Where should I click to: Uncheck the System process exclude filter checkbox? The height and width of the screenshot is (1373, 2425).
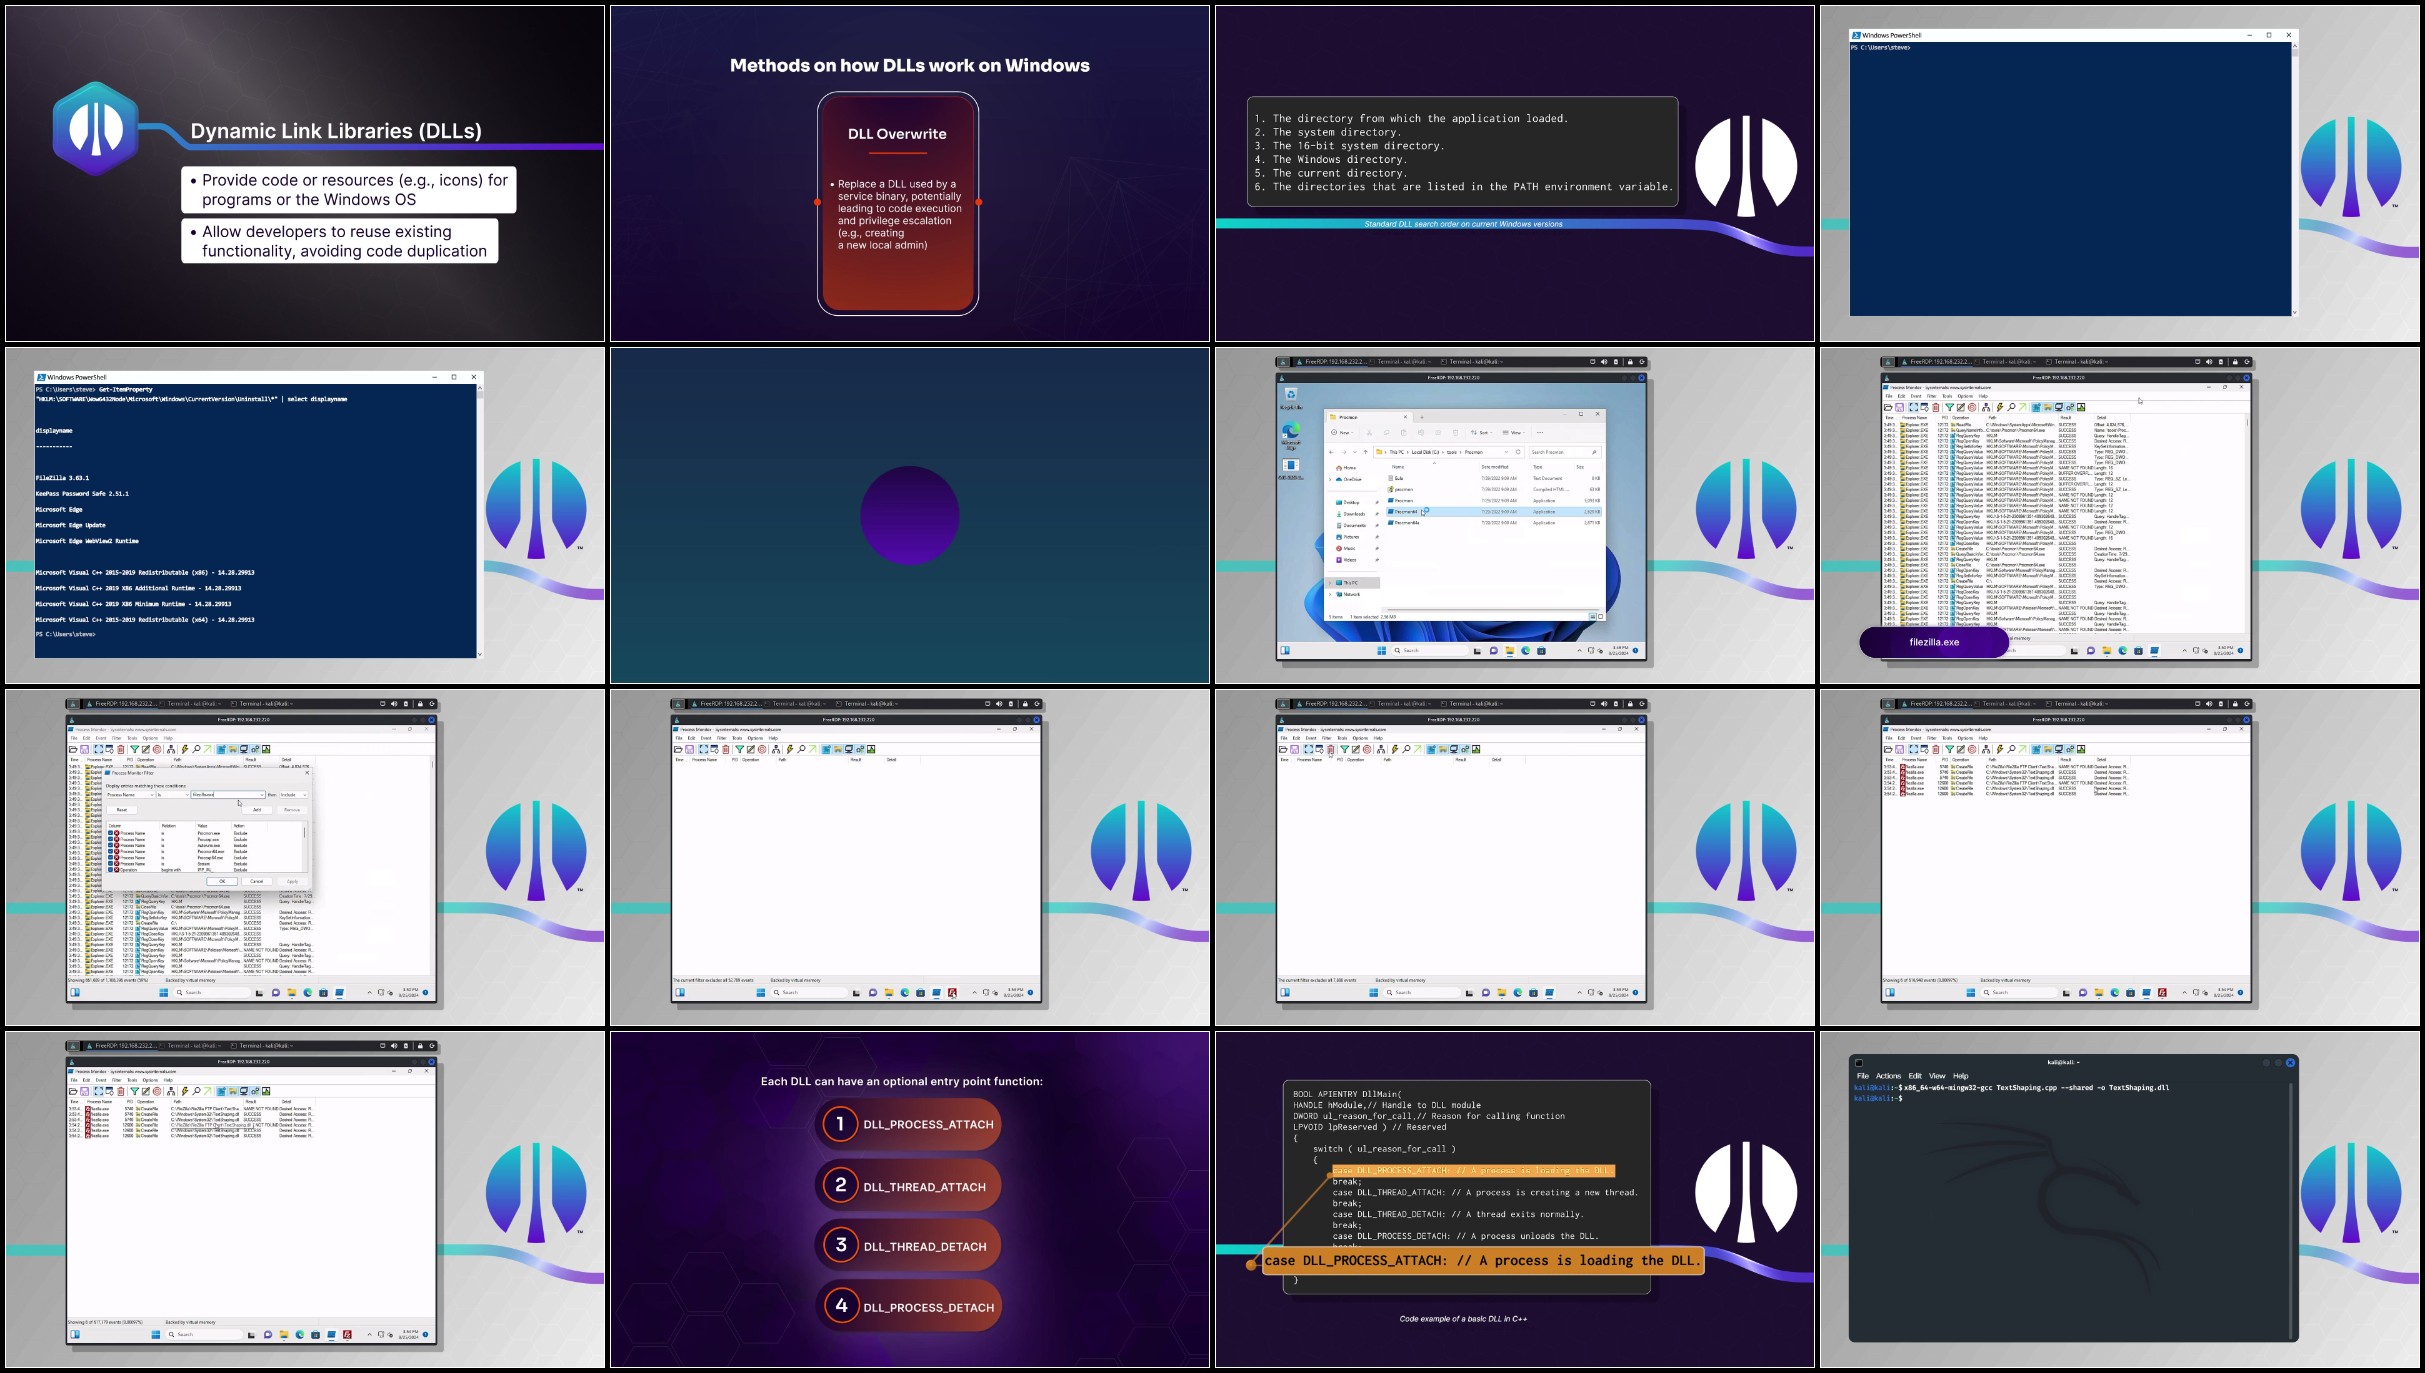pyautogui.click(x=110, y=864)
